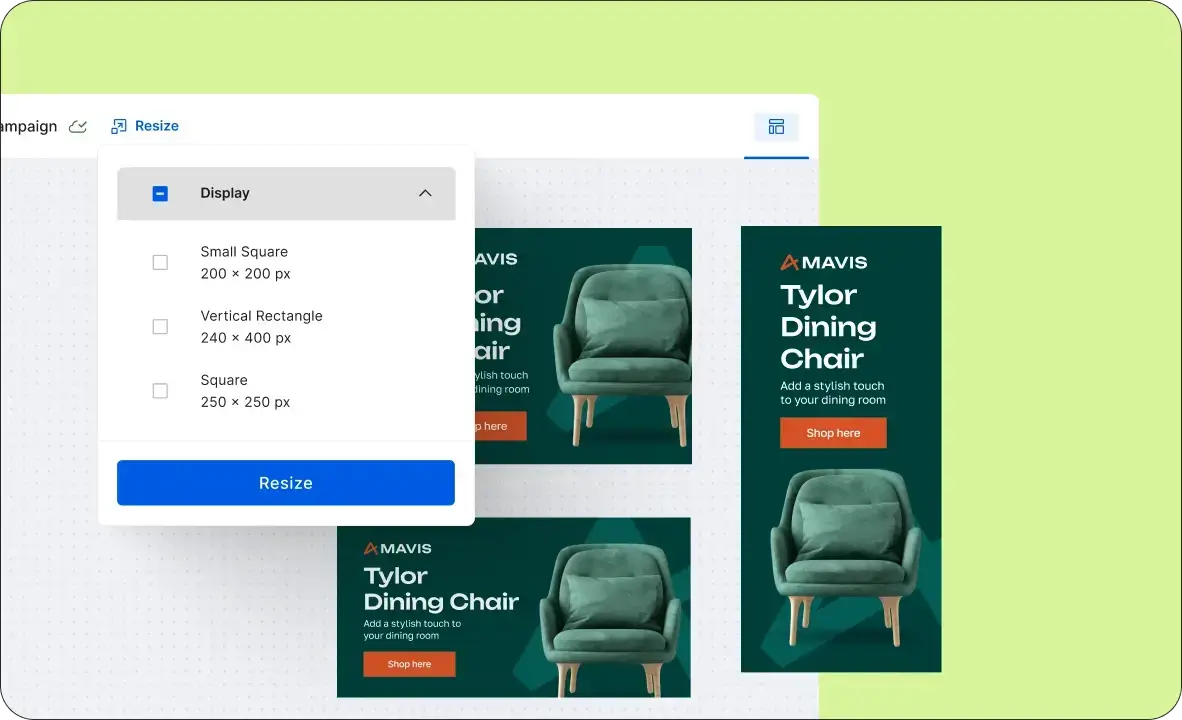Click the Tylor Dining Chair heading on the tall banner
Screen dimensions: 1182x720
[x=828, y=326]
